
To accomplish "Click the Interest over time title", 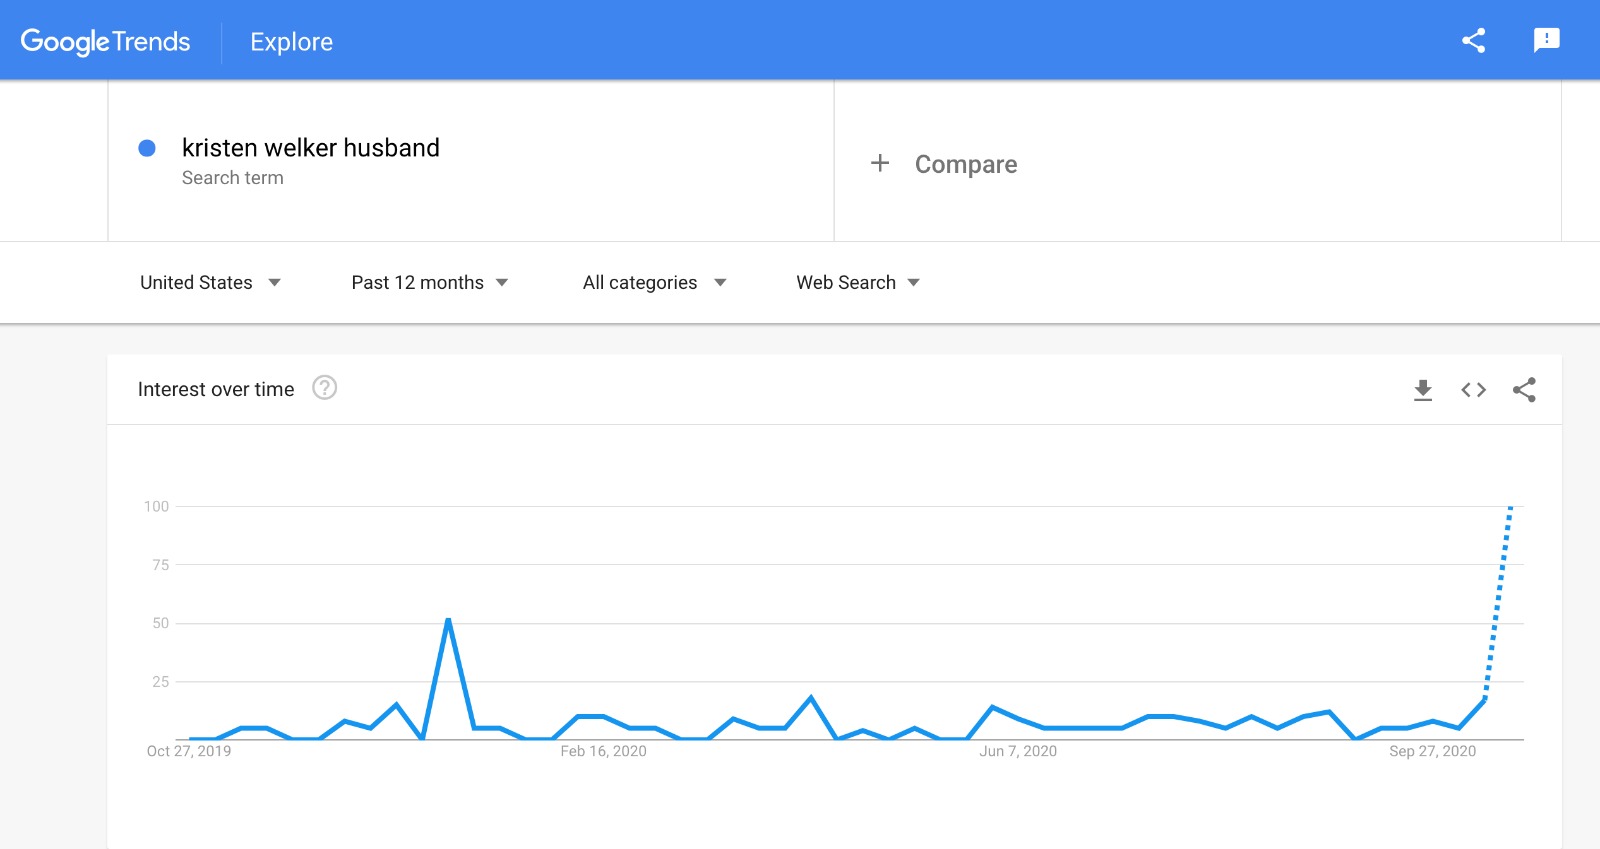I will 216,390.
